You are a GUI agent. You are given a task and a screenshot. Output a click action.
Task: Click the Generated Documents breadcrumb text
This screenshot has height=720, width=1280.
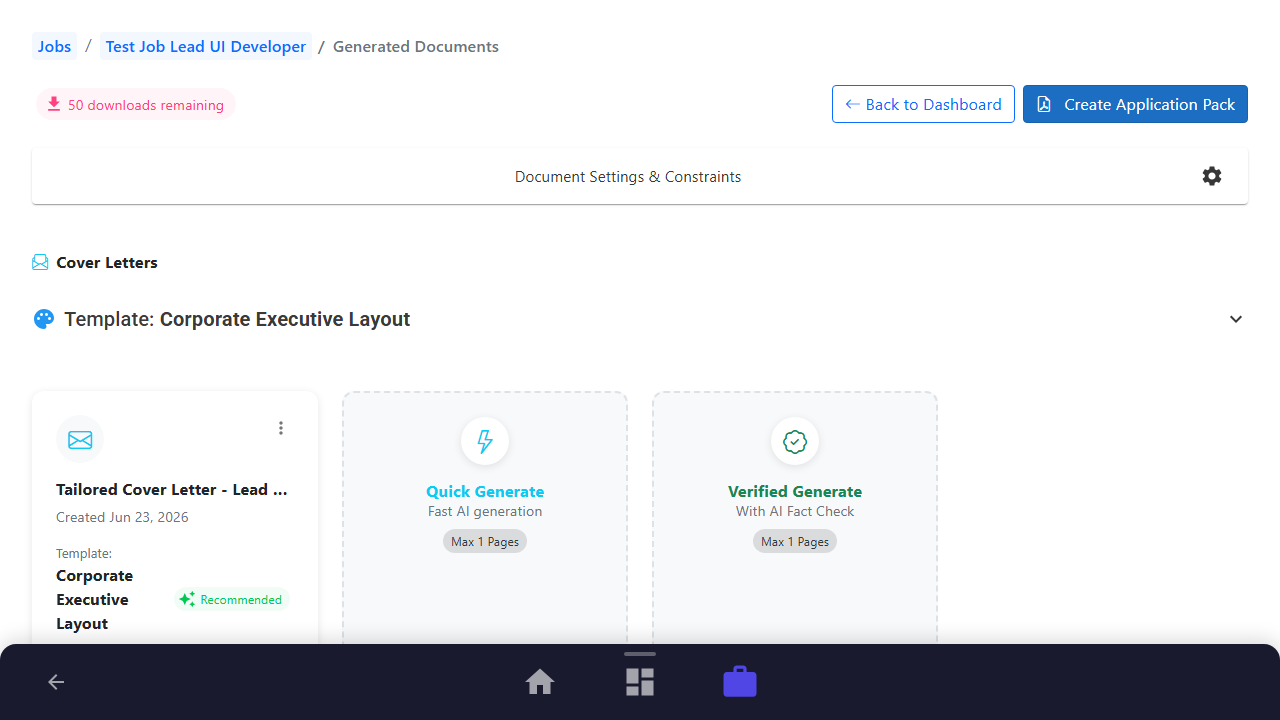pos(416,46)
